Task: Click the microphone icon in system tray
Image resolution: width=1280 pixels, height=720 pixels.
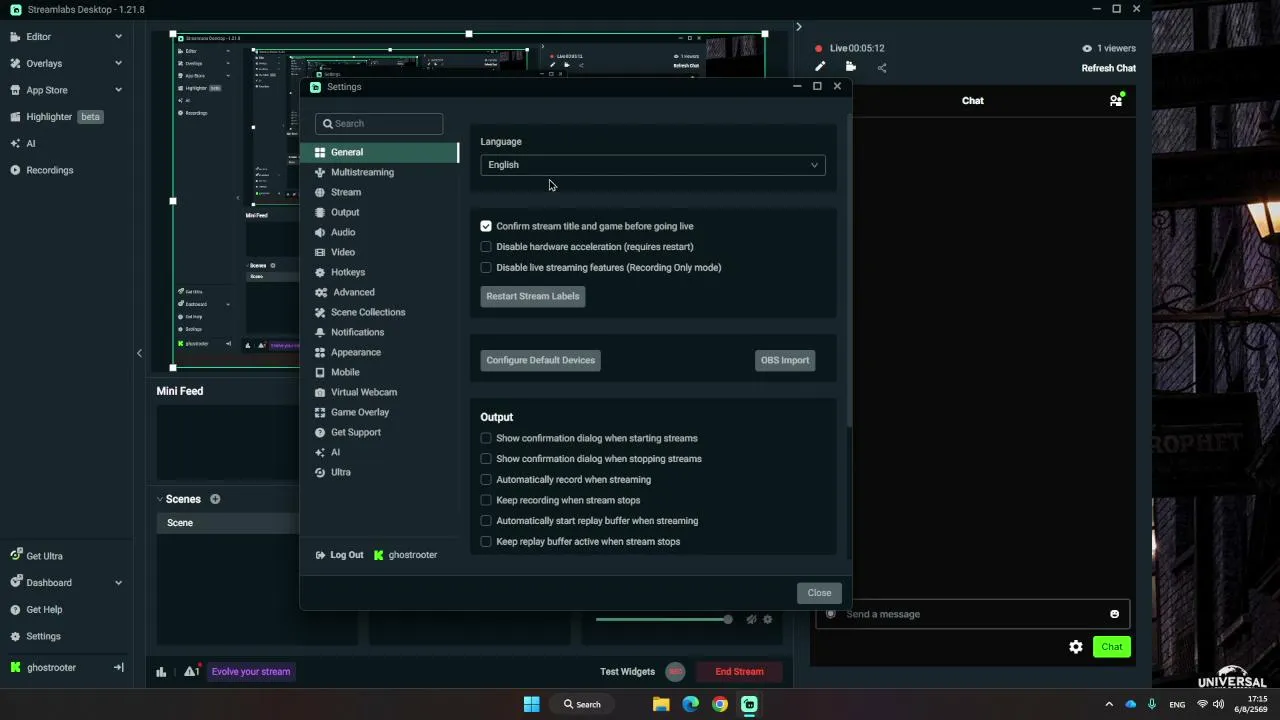Action: (x=1152, y=704)
